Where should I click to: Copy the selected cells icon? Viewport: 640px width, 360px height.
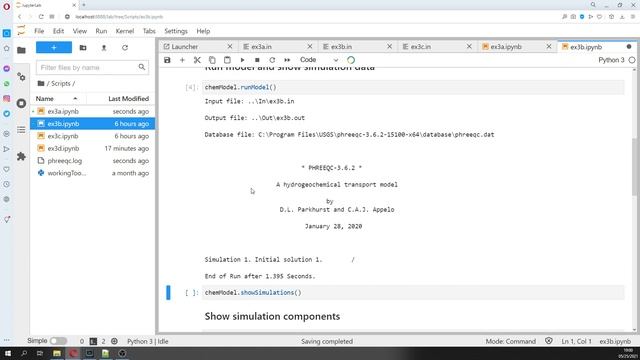pos(212,60)
